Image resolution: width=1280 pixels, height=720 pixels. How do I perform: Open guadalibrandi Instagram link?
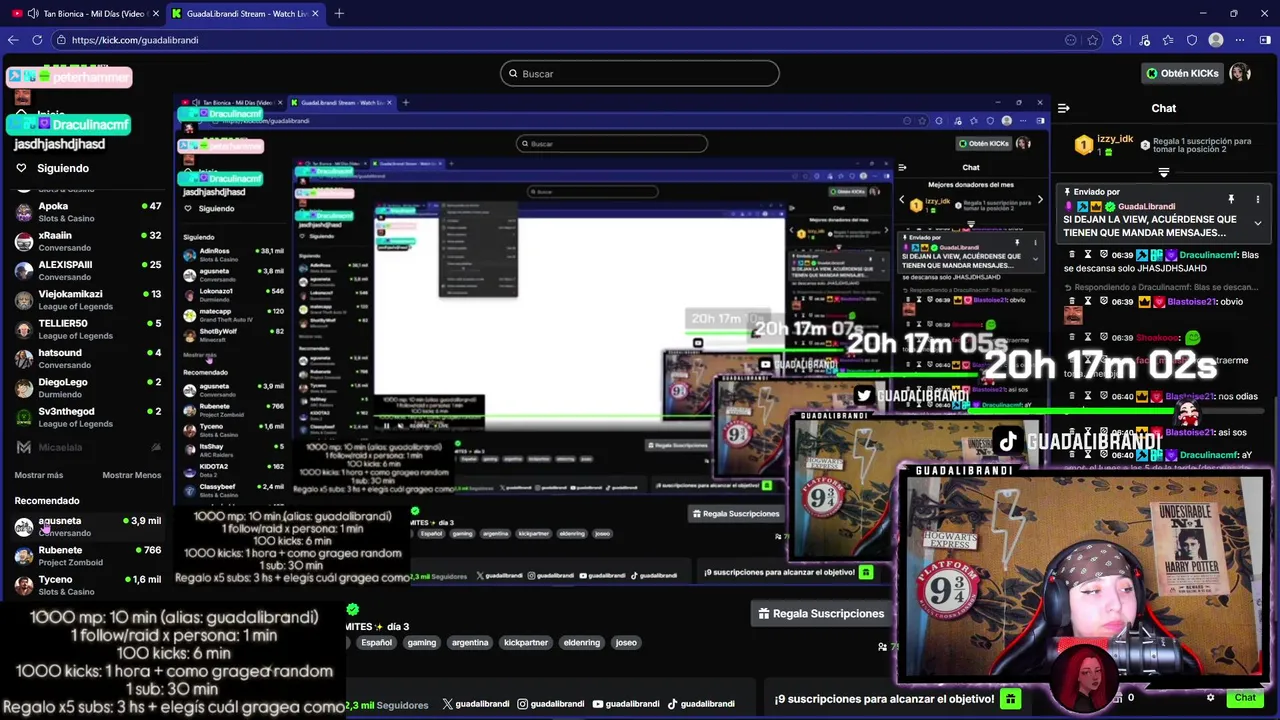[551, 704]
